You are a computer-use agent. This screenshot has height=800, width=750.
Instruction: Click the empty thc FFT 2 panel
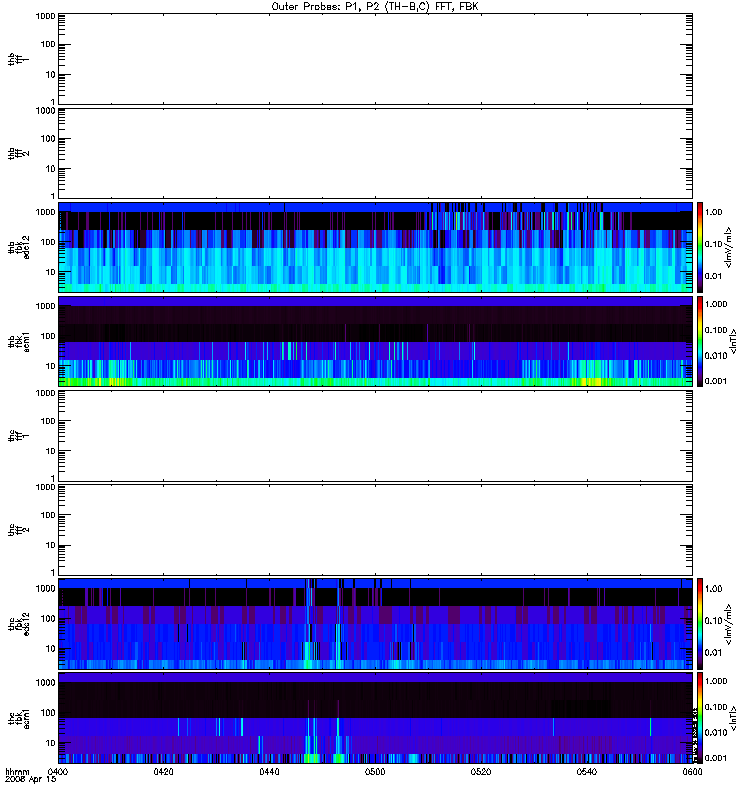[376, 530]
